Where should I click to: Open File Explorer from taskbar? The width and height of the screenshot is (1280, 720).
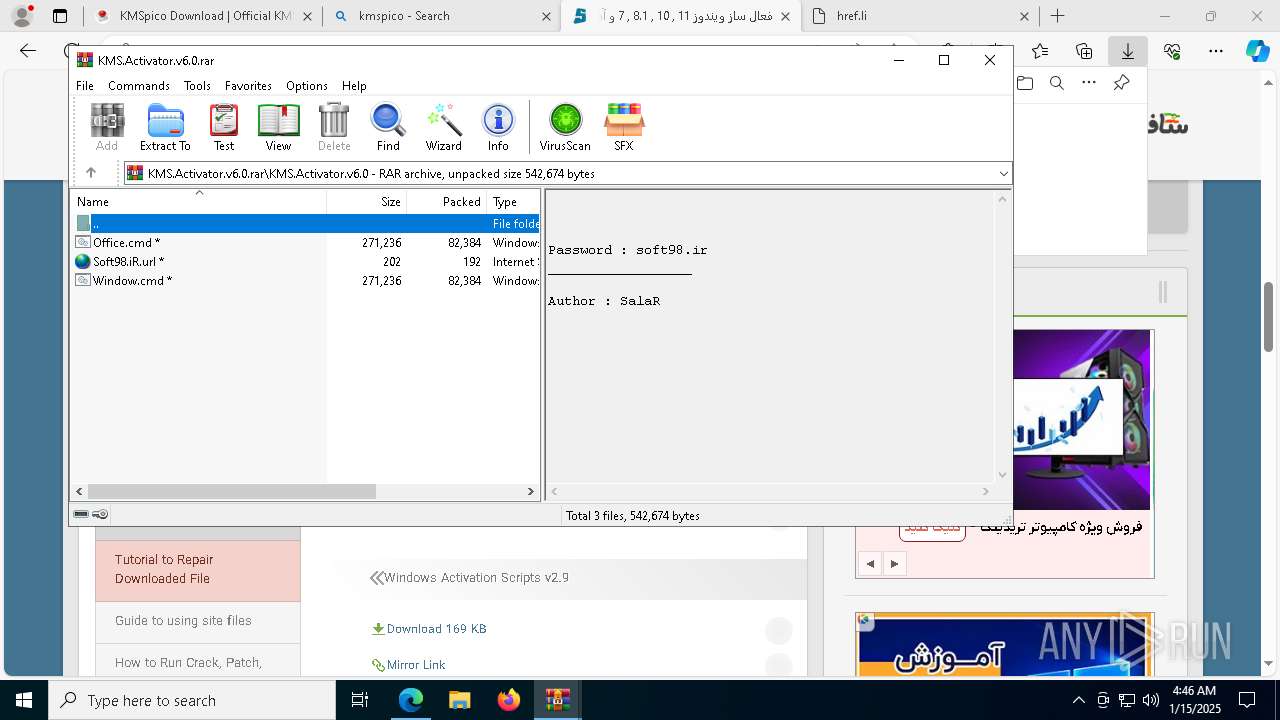(459, 700)
